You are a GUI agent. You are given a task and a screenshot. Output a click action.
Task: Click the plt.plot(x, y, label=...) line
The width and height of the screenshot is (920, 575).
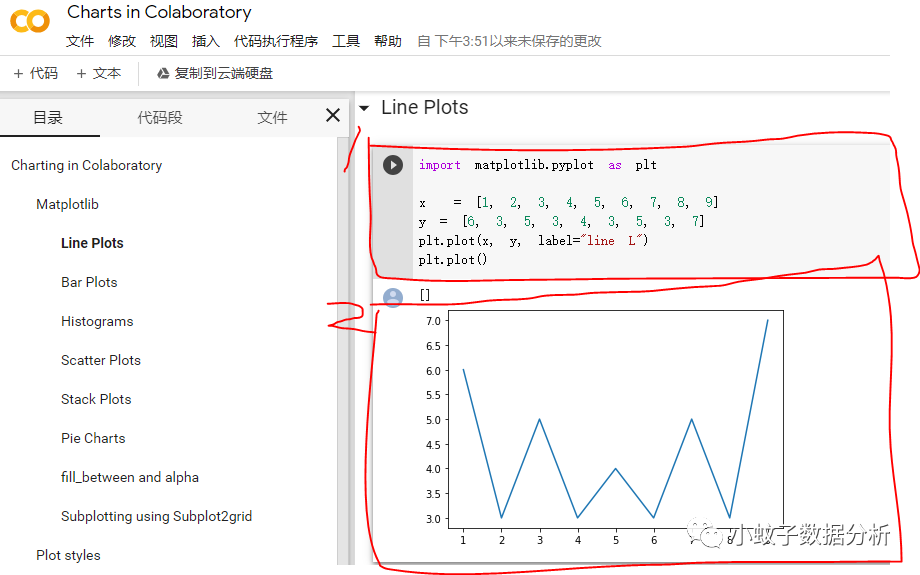click(x=533, y=241)
